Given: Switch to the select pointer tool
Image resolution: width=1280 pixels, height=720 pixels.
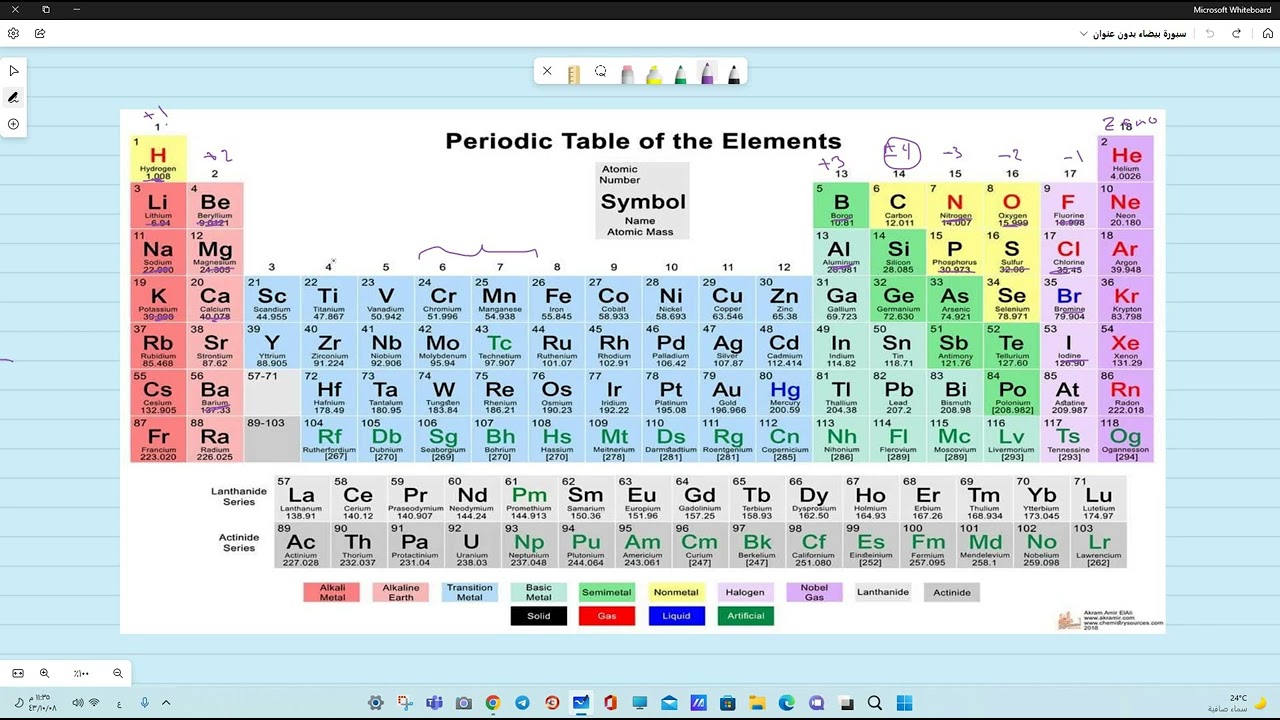Looking at the screenshot, I should click(x=13, y=71).
